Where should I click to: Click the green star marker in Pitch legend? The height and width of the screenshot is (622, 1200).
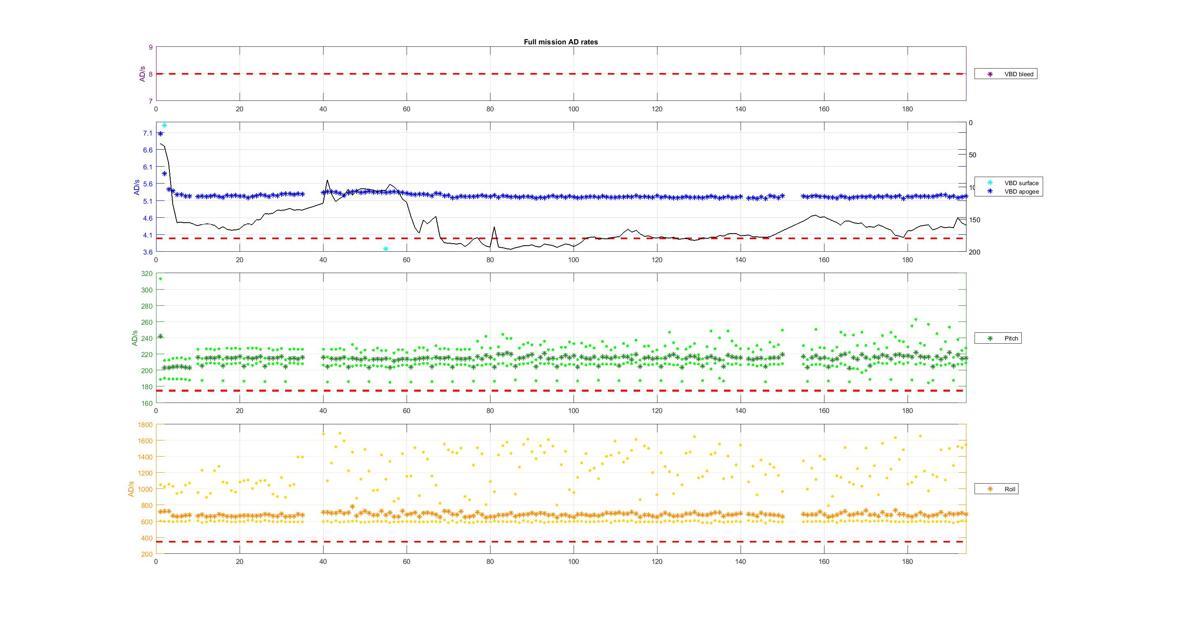click(x=990, y=338)
